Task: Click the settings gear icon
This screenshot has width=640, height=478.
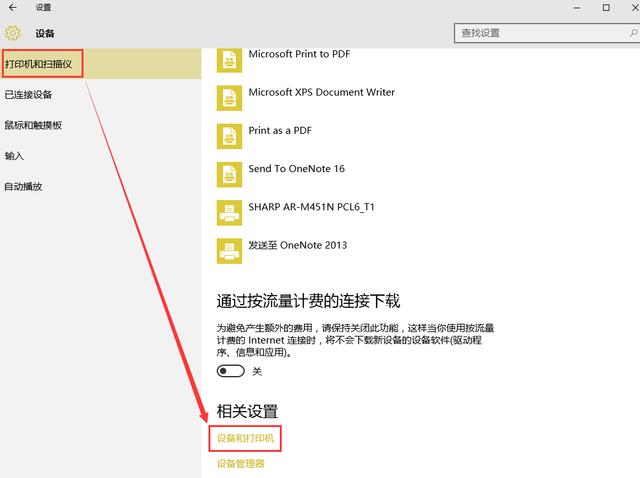Action: [x=13, y=34]
